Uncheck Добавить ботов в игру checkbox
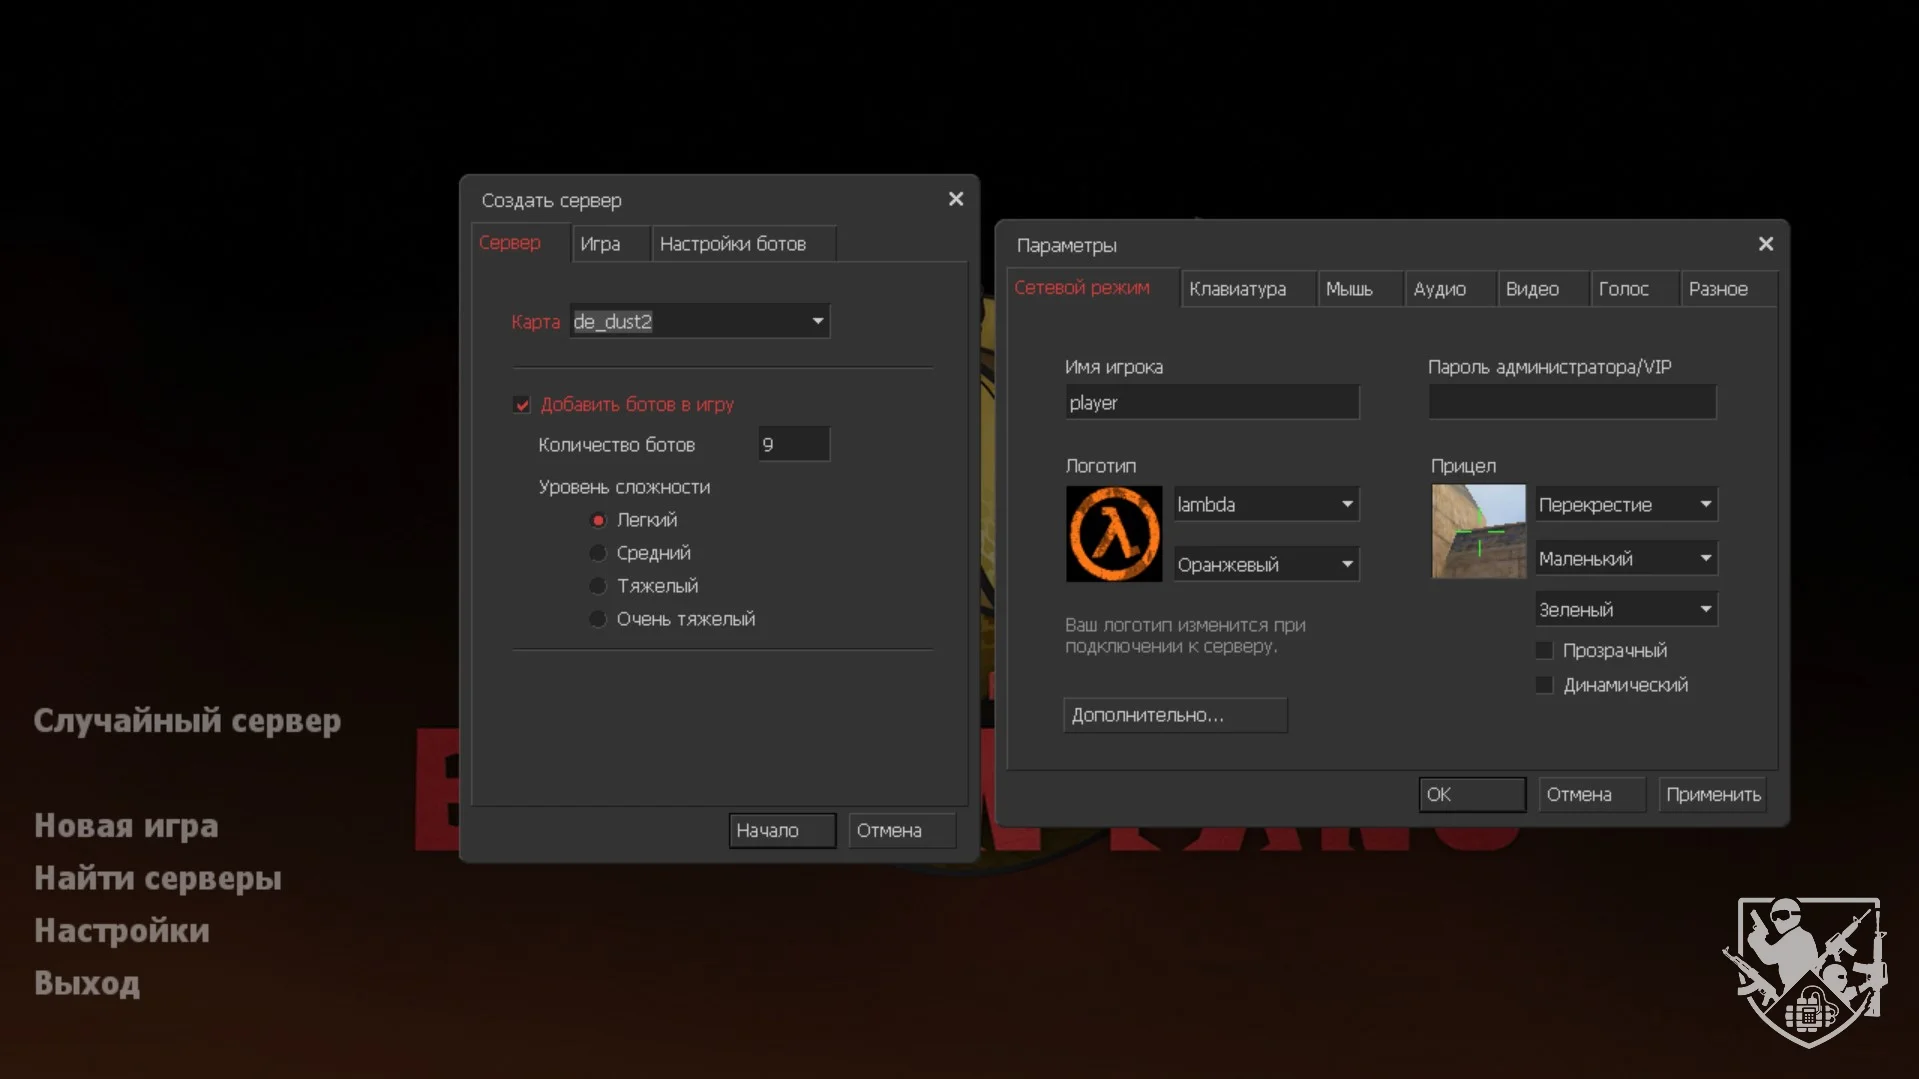This screenshot has width=1919, height=1079. click(x=522, y=405)
